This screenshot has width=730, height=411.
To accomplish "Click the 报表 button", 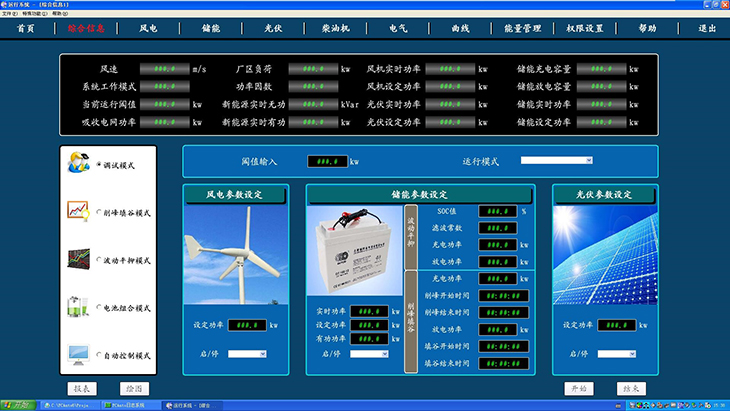I will pos(83,388).
